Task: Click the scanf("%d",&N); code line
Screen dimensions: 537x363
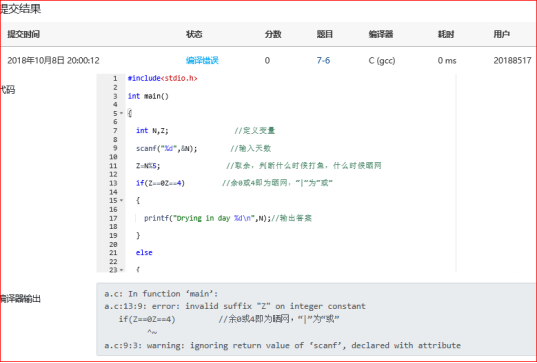Action: click(x=166, y=148)
